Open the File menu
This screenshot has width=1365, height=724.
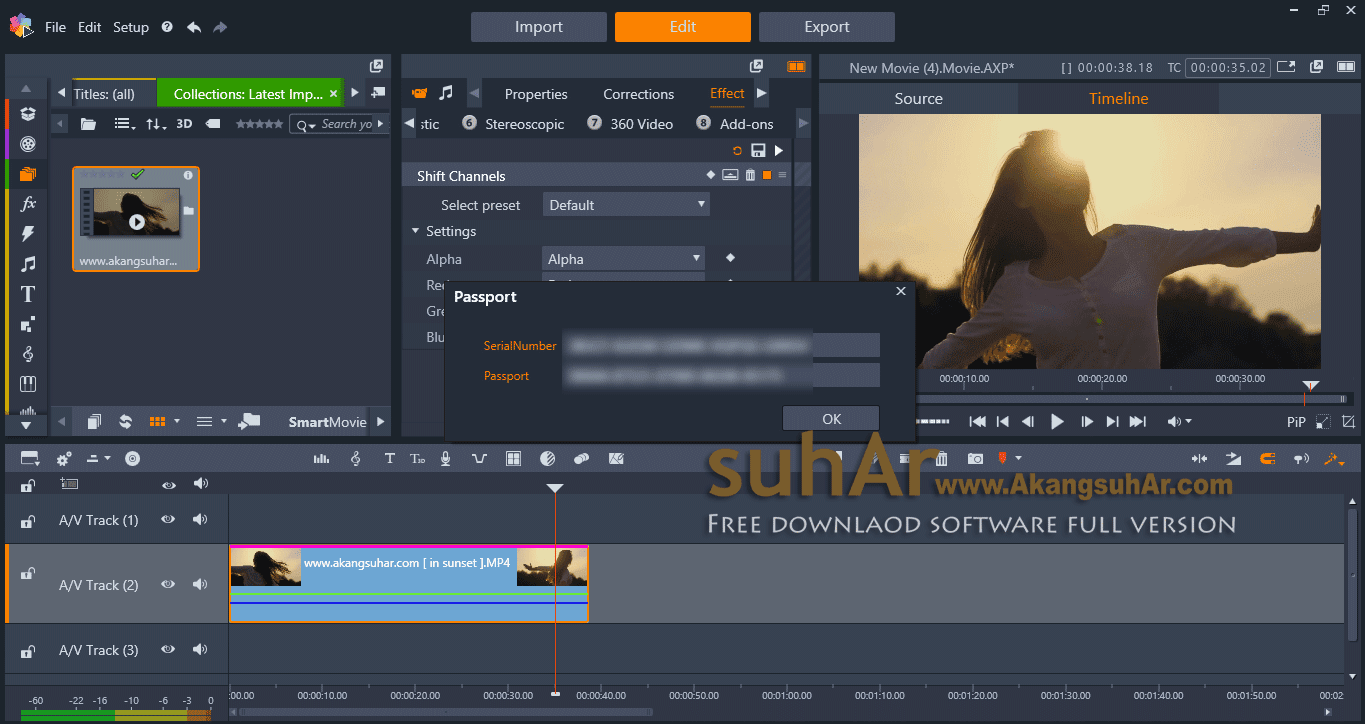pyautogui.click(x=55, y=27)
